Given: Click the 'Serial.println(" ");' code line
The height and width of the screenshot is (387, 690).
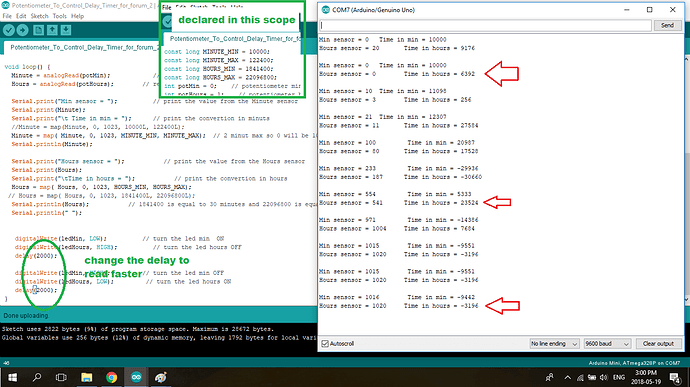Looking at the screenshot, I should click(47, 213).
